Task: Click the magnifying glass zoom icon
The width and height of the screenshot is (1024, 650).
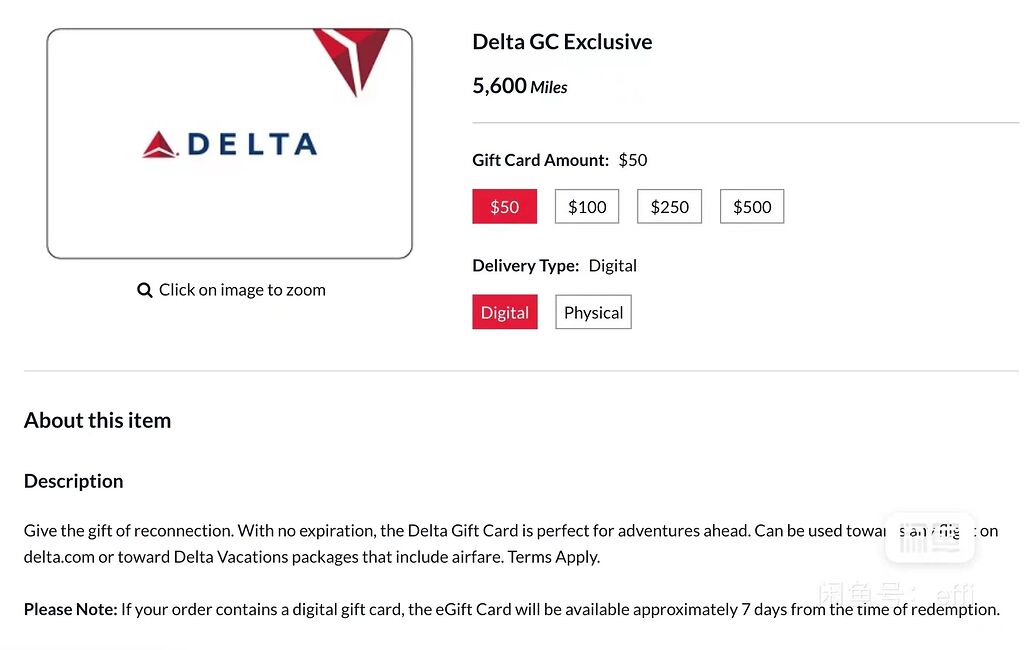Action: tap(145, 289)
